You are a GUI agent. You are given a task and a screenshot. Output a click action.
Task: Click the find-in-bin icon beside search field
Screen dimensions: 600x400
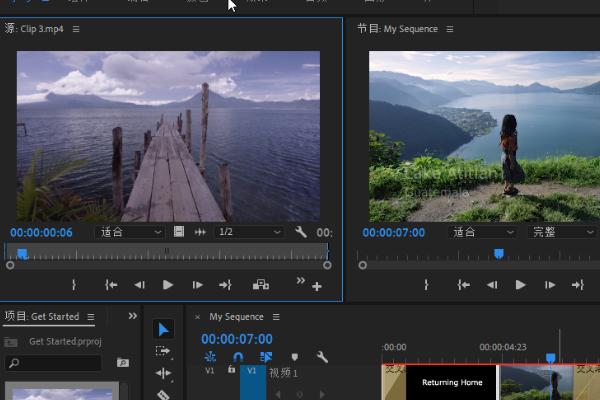[123, 362]
